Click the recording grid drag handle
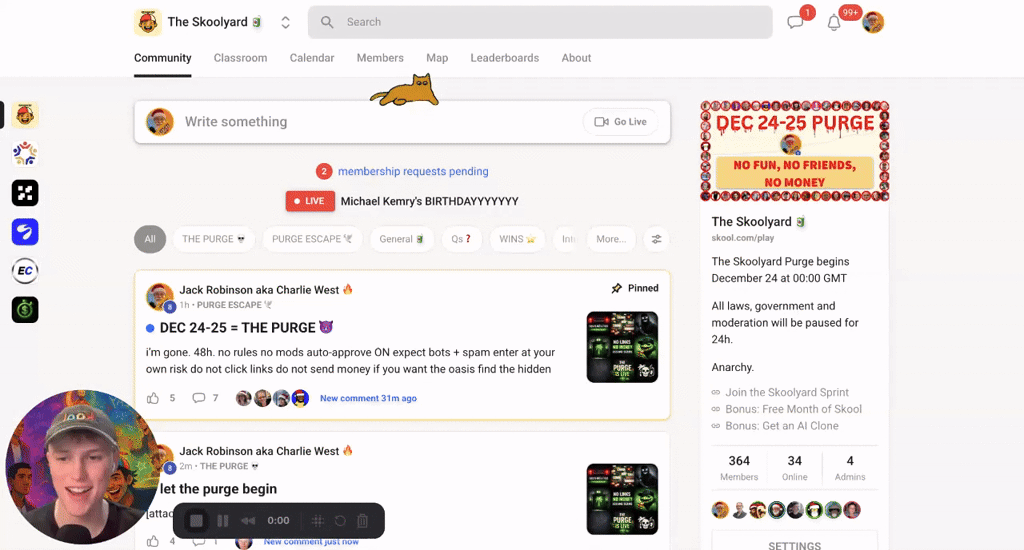 click(317, 521)
